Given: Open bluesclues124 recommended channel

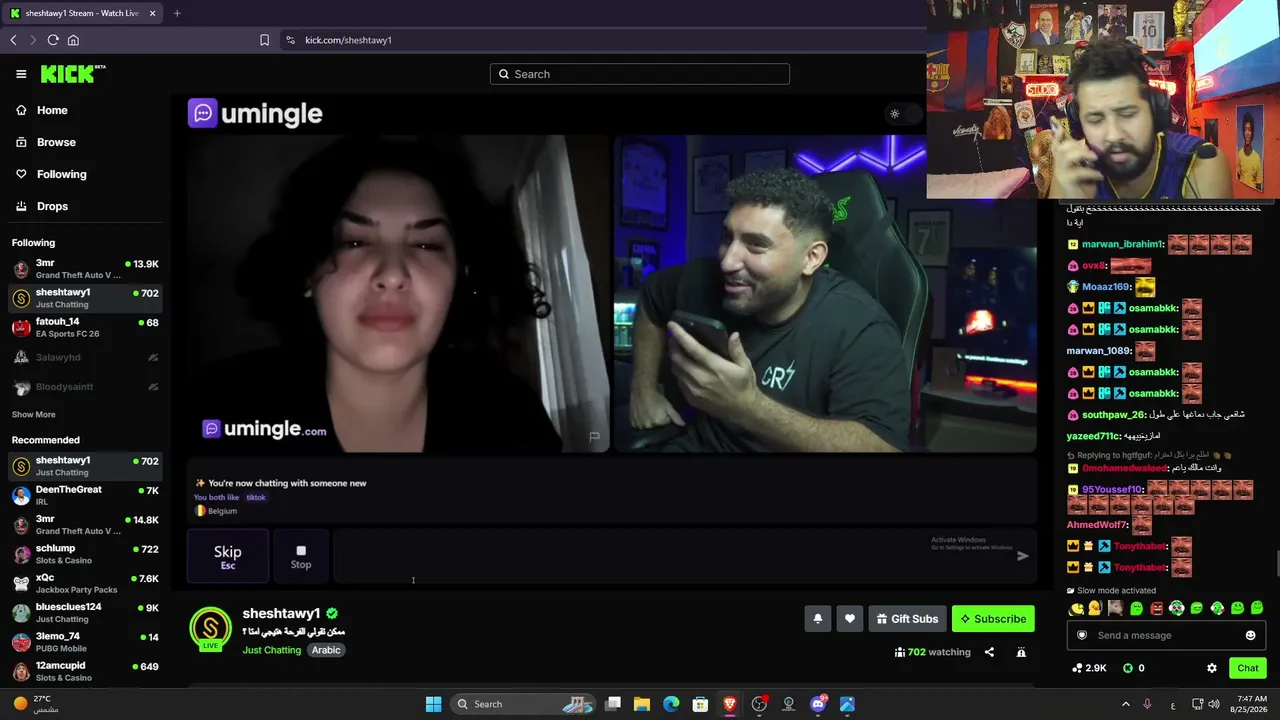Looking at the screenshot, I should (85, 613).
